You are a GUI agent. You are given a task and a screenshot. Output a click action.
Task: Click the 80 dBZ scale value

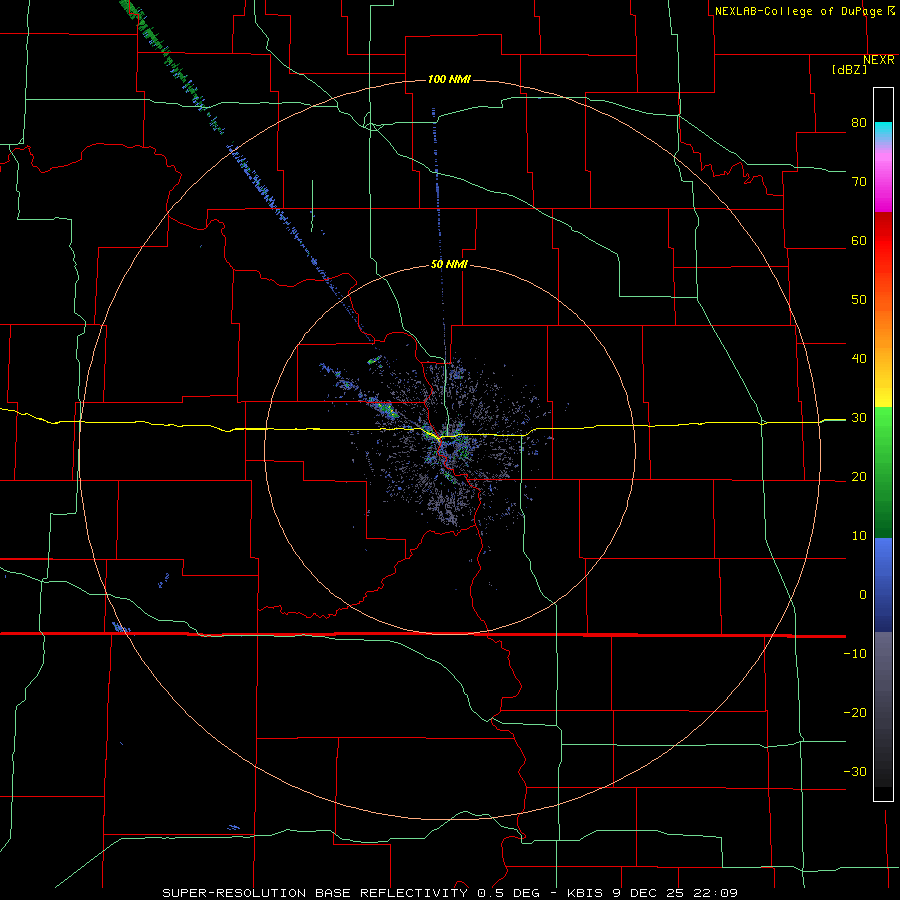(859, 123)
